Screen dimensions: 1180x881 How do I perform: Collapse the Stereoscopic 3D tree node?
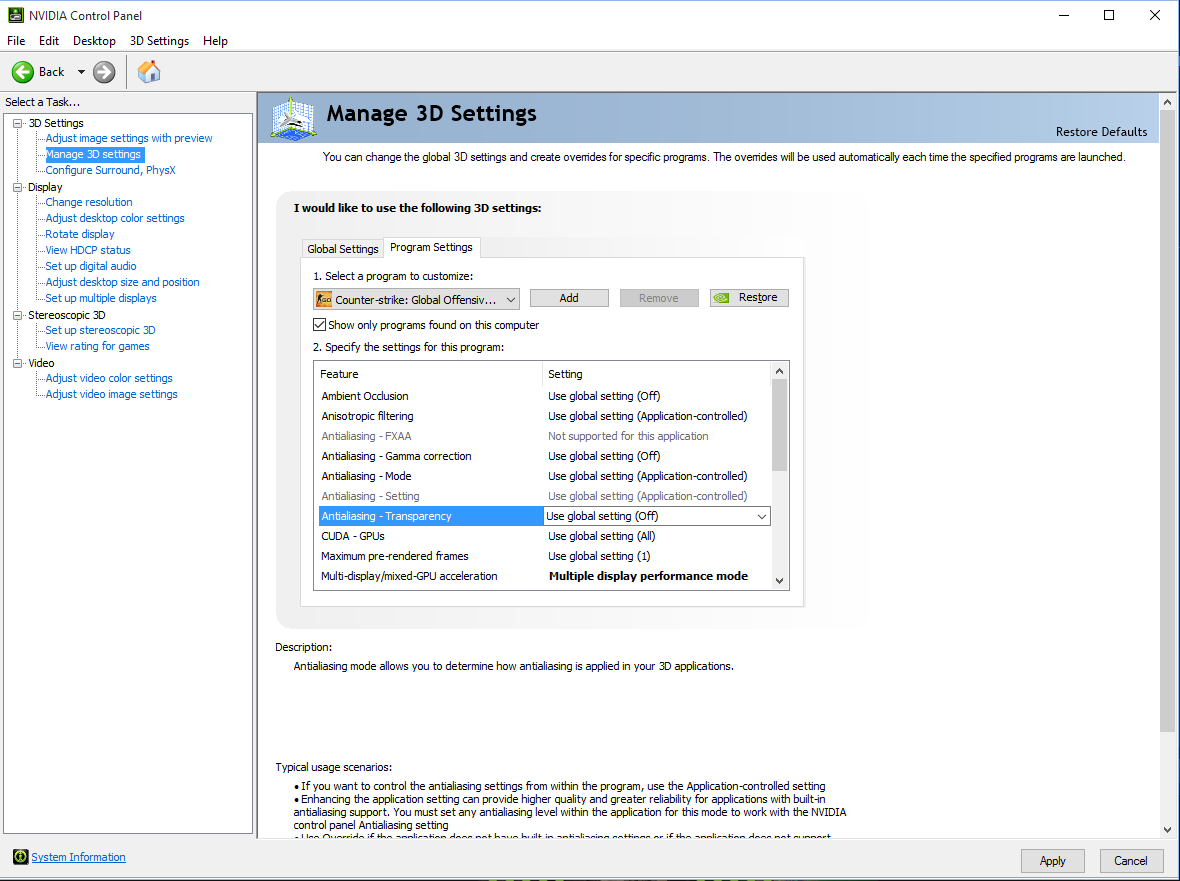click(17, 315)
